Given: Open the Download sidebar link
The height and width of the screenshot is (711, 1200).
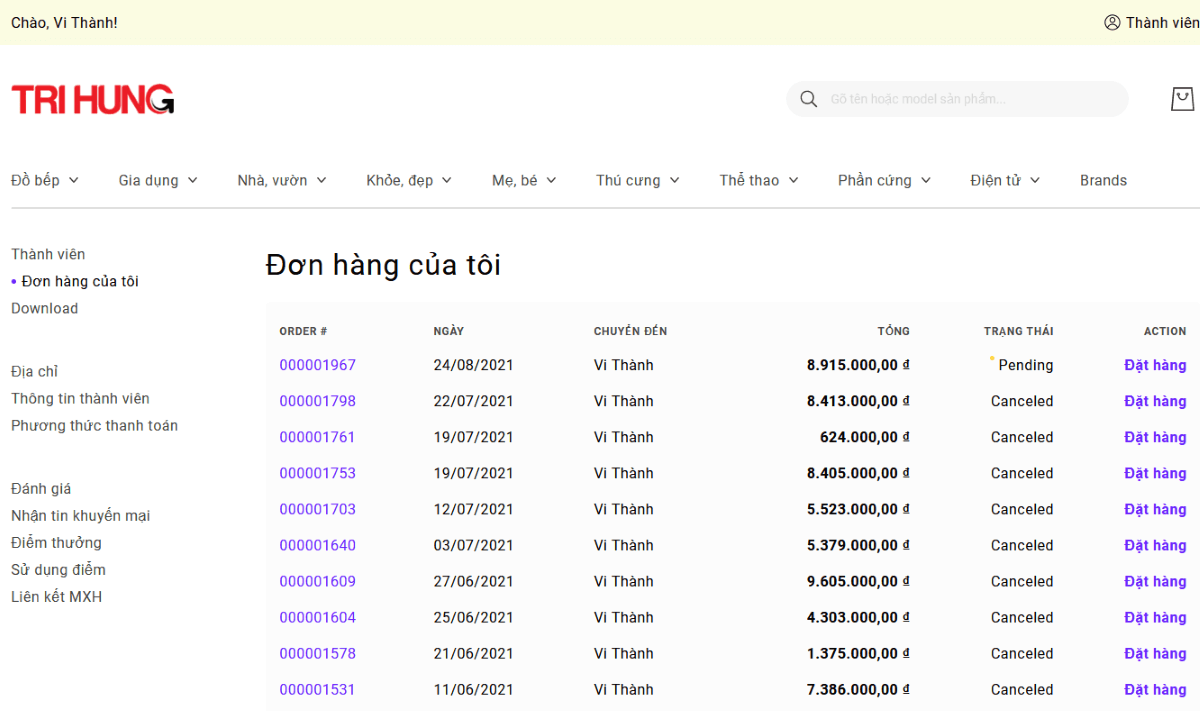Looking at the screenshot, I should tap(44, 308).
